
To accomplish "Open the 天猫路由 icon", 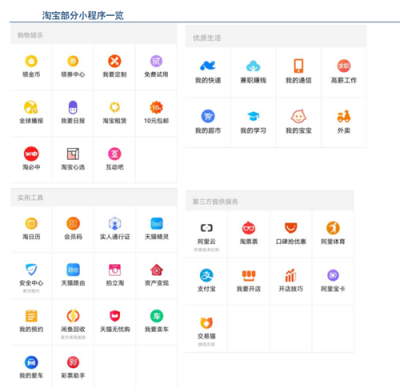I will 73,270.
